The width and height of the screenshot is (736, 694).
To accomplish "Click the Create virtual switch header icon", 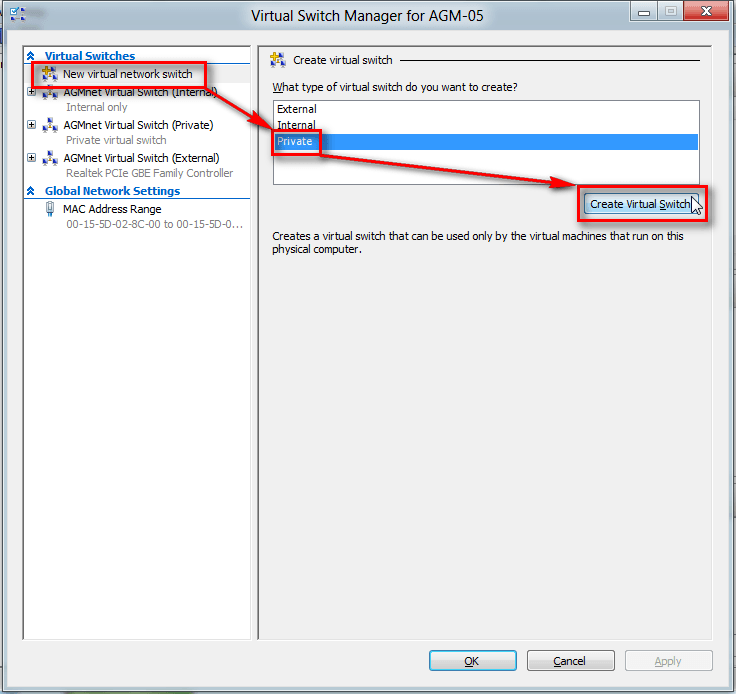I will [x=278, y=60].
